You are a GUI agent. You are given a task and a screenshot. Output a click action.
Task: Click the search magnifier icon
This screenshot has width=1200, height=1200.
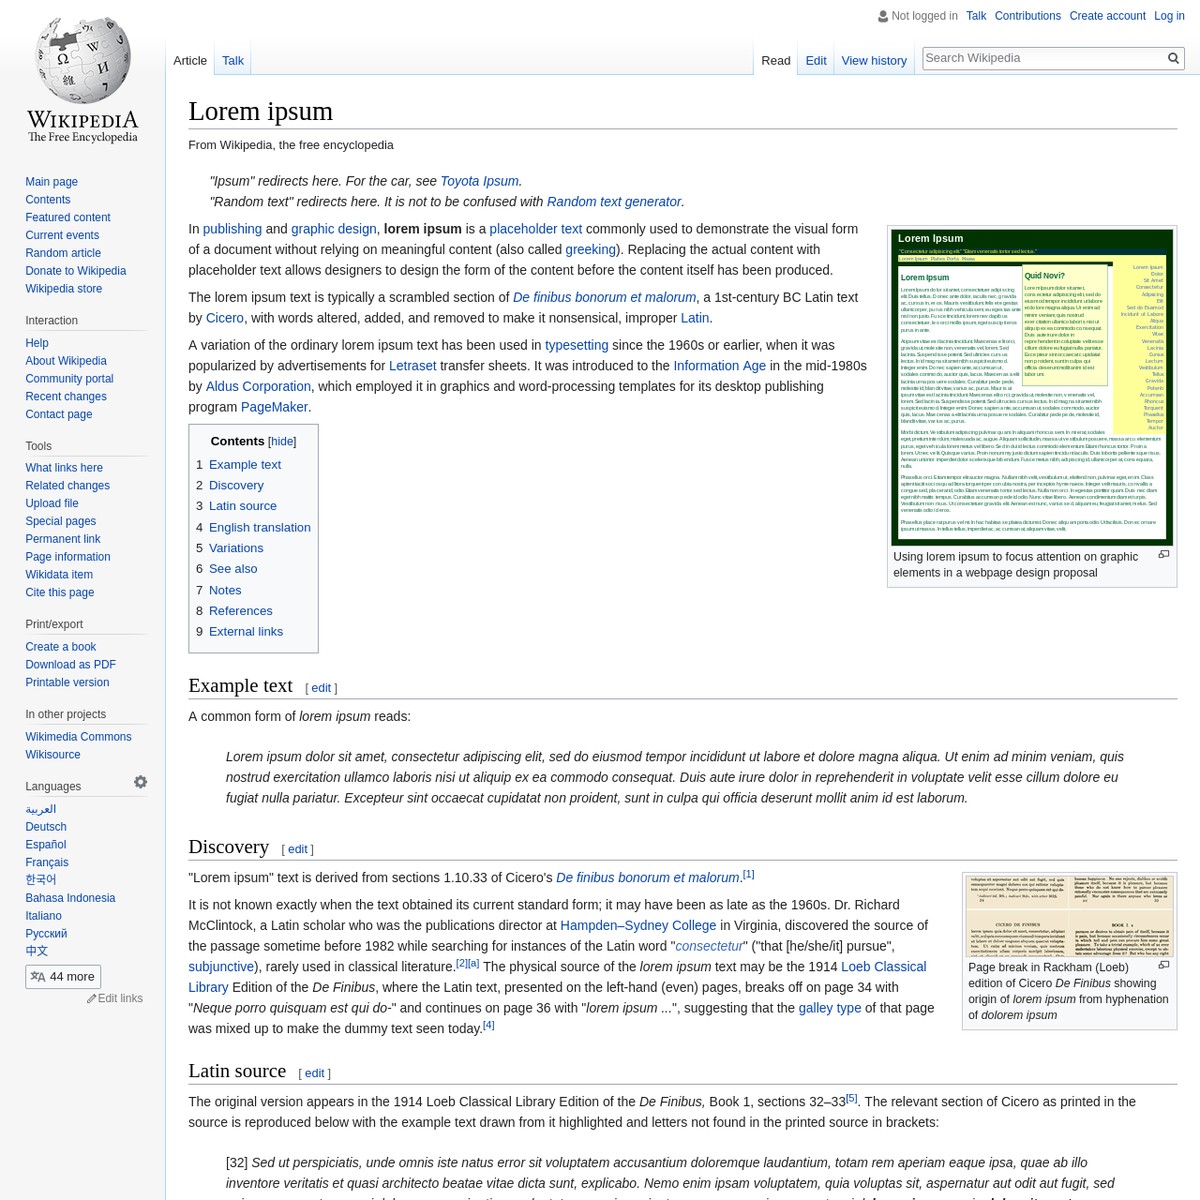pos(1172,58)
